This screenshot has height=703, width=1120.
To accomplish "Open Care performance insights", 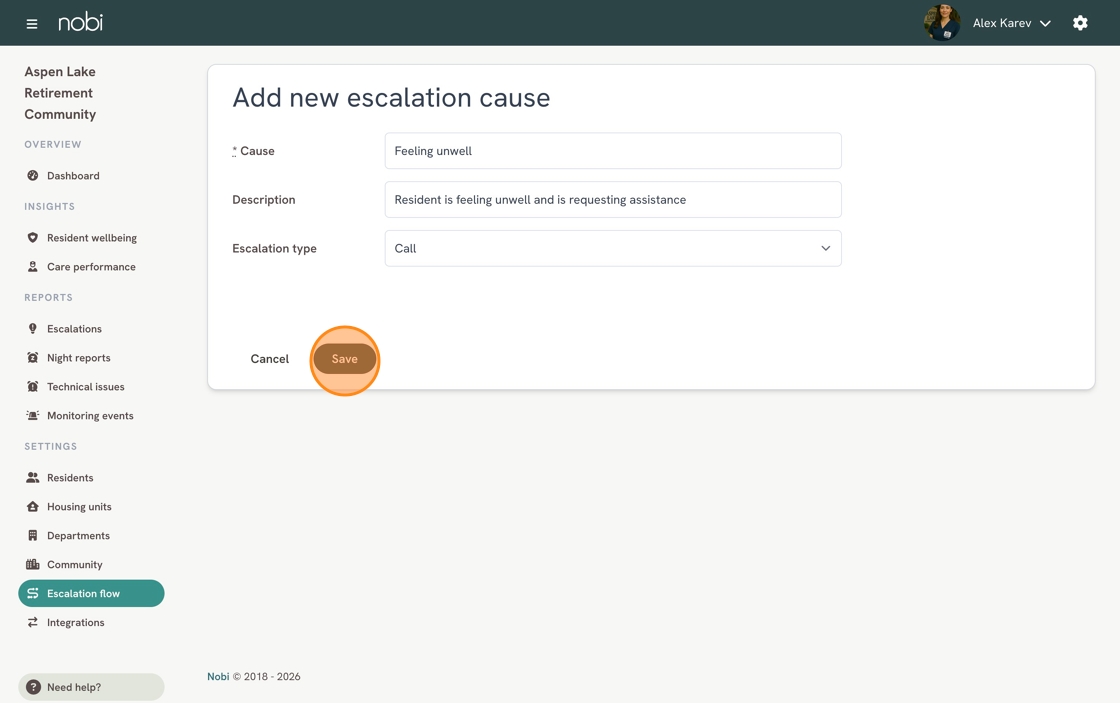I will tap(91, 266).
